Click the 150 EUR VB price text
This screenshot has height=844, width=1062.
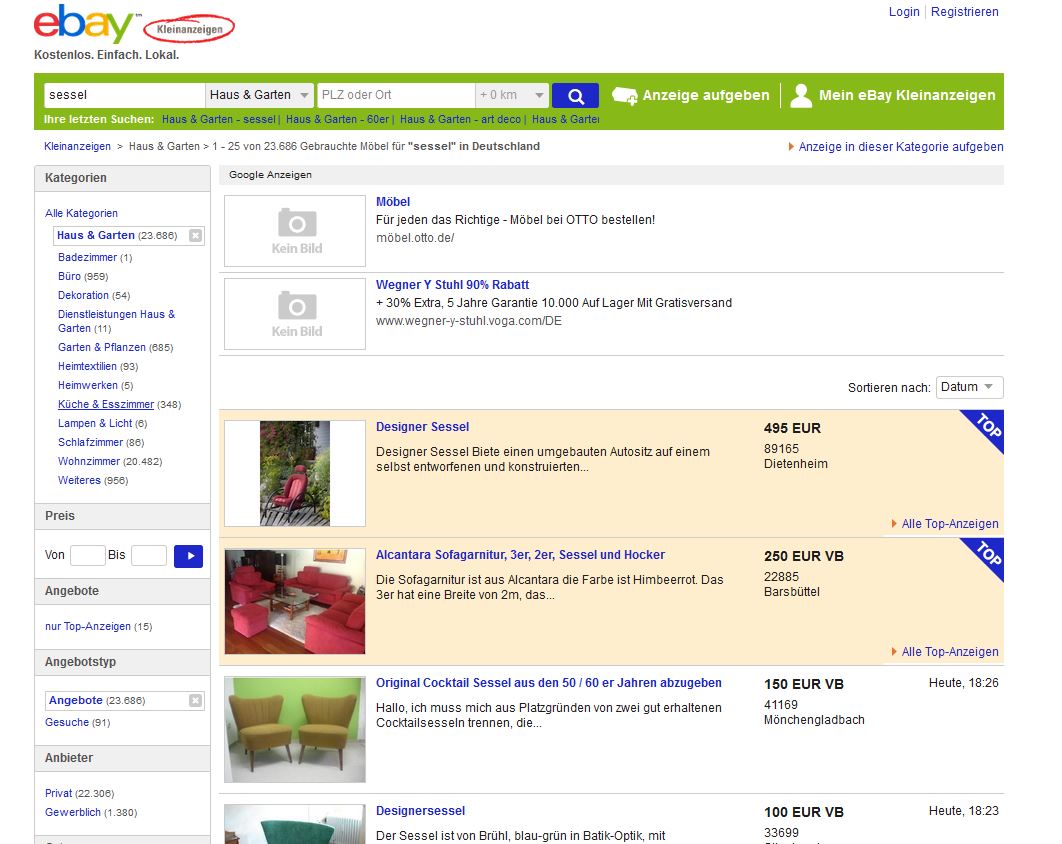point(804,684)
